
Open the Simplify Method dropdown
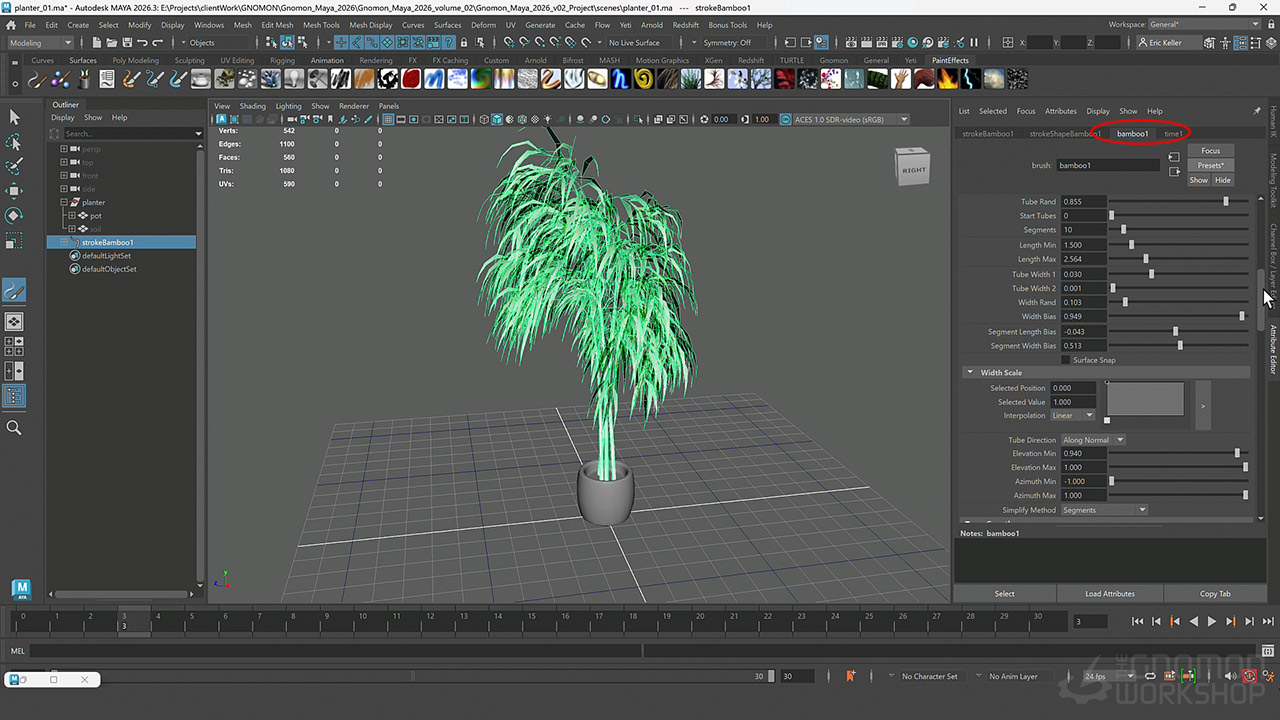coord(1104,510)
